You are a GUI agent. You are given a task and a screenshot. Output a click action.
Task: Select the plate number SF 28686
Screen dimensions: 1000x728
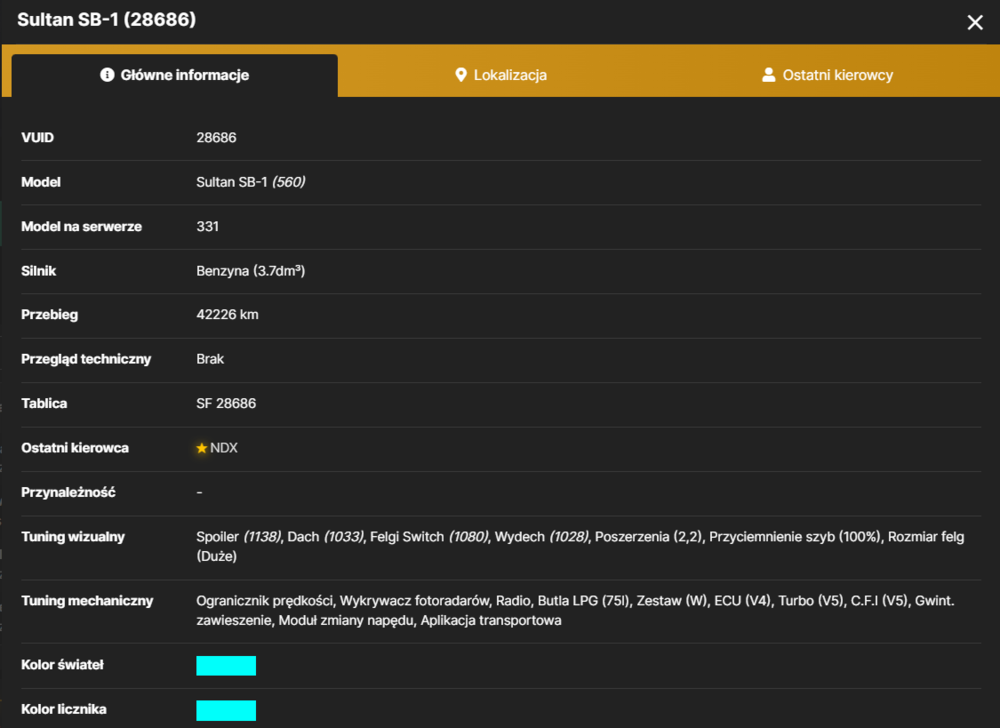tap(226, 404)
